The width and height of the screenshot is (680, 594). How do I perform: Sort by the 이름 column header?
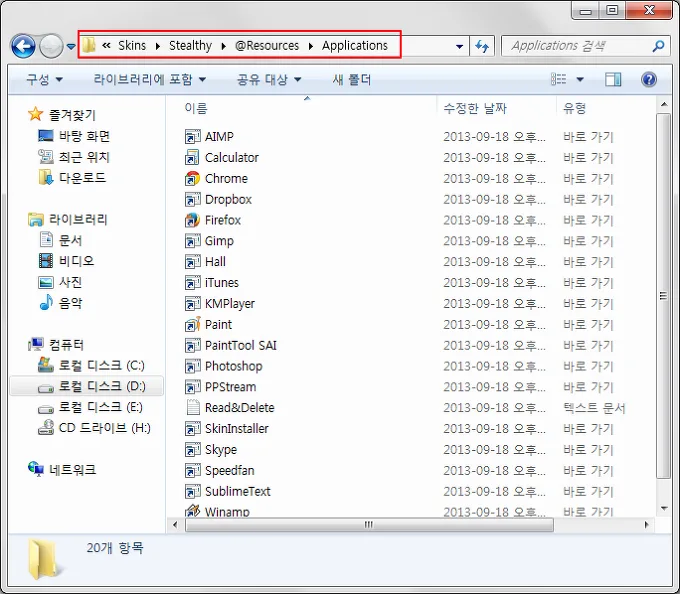[x=196, y=108]
